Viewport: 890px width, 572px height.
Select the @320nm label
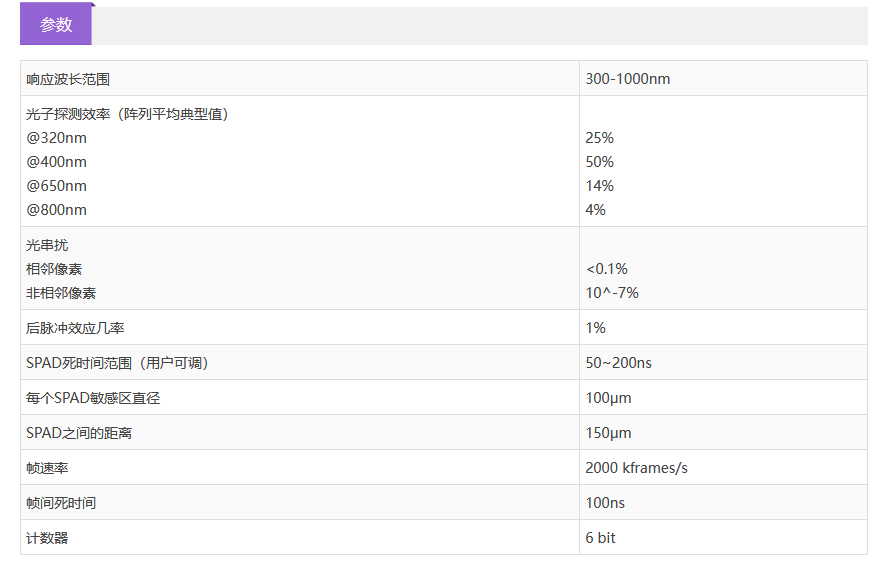(56, 138)
